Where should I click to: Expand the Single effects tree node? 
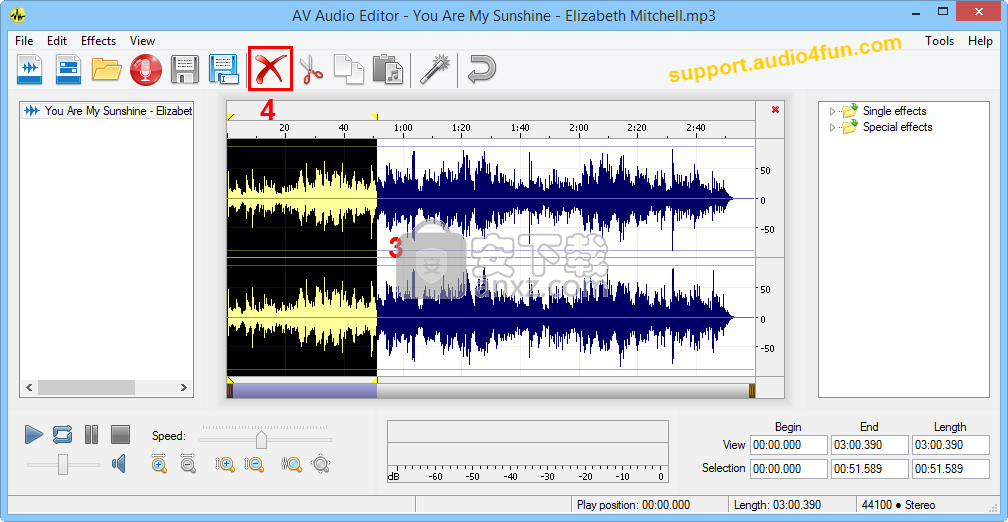(832, 111)
